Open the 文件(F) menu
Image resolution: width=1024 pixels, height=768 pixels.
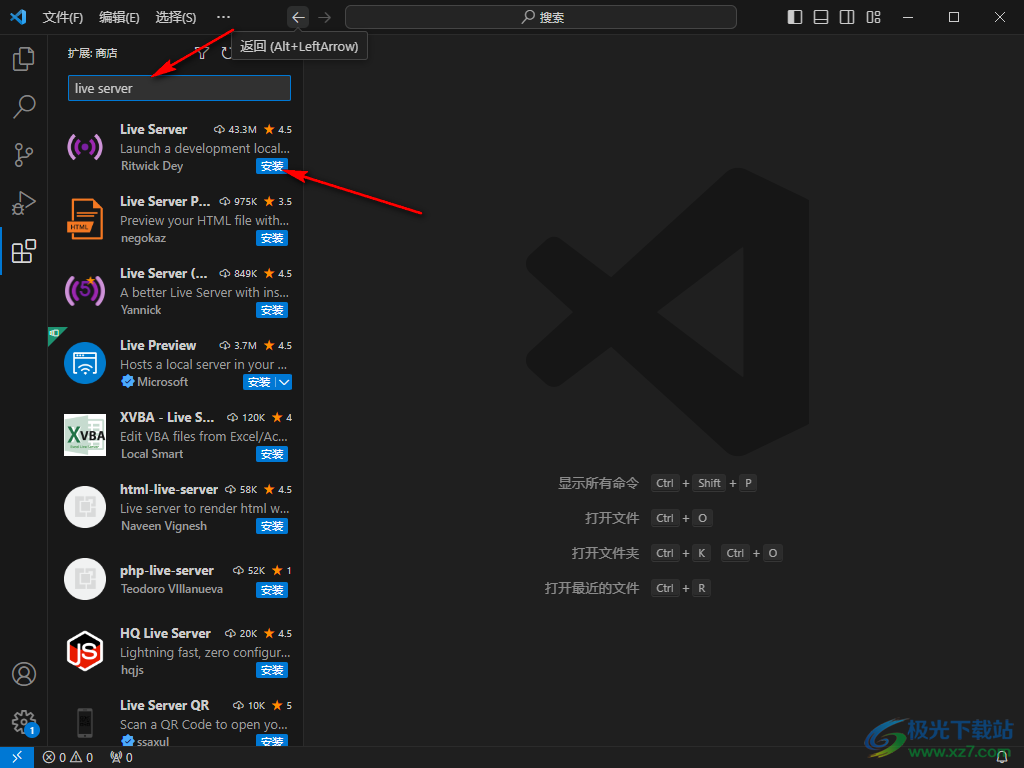[x=63, y=17]
